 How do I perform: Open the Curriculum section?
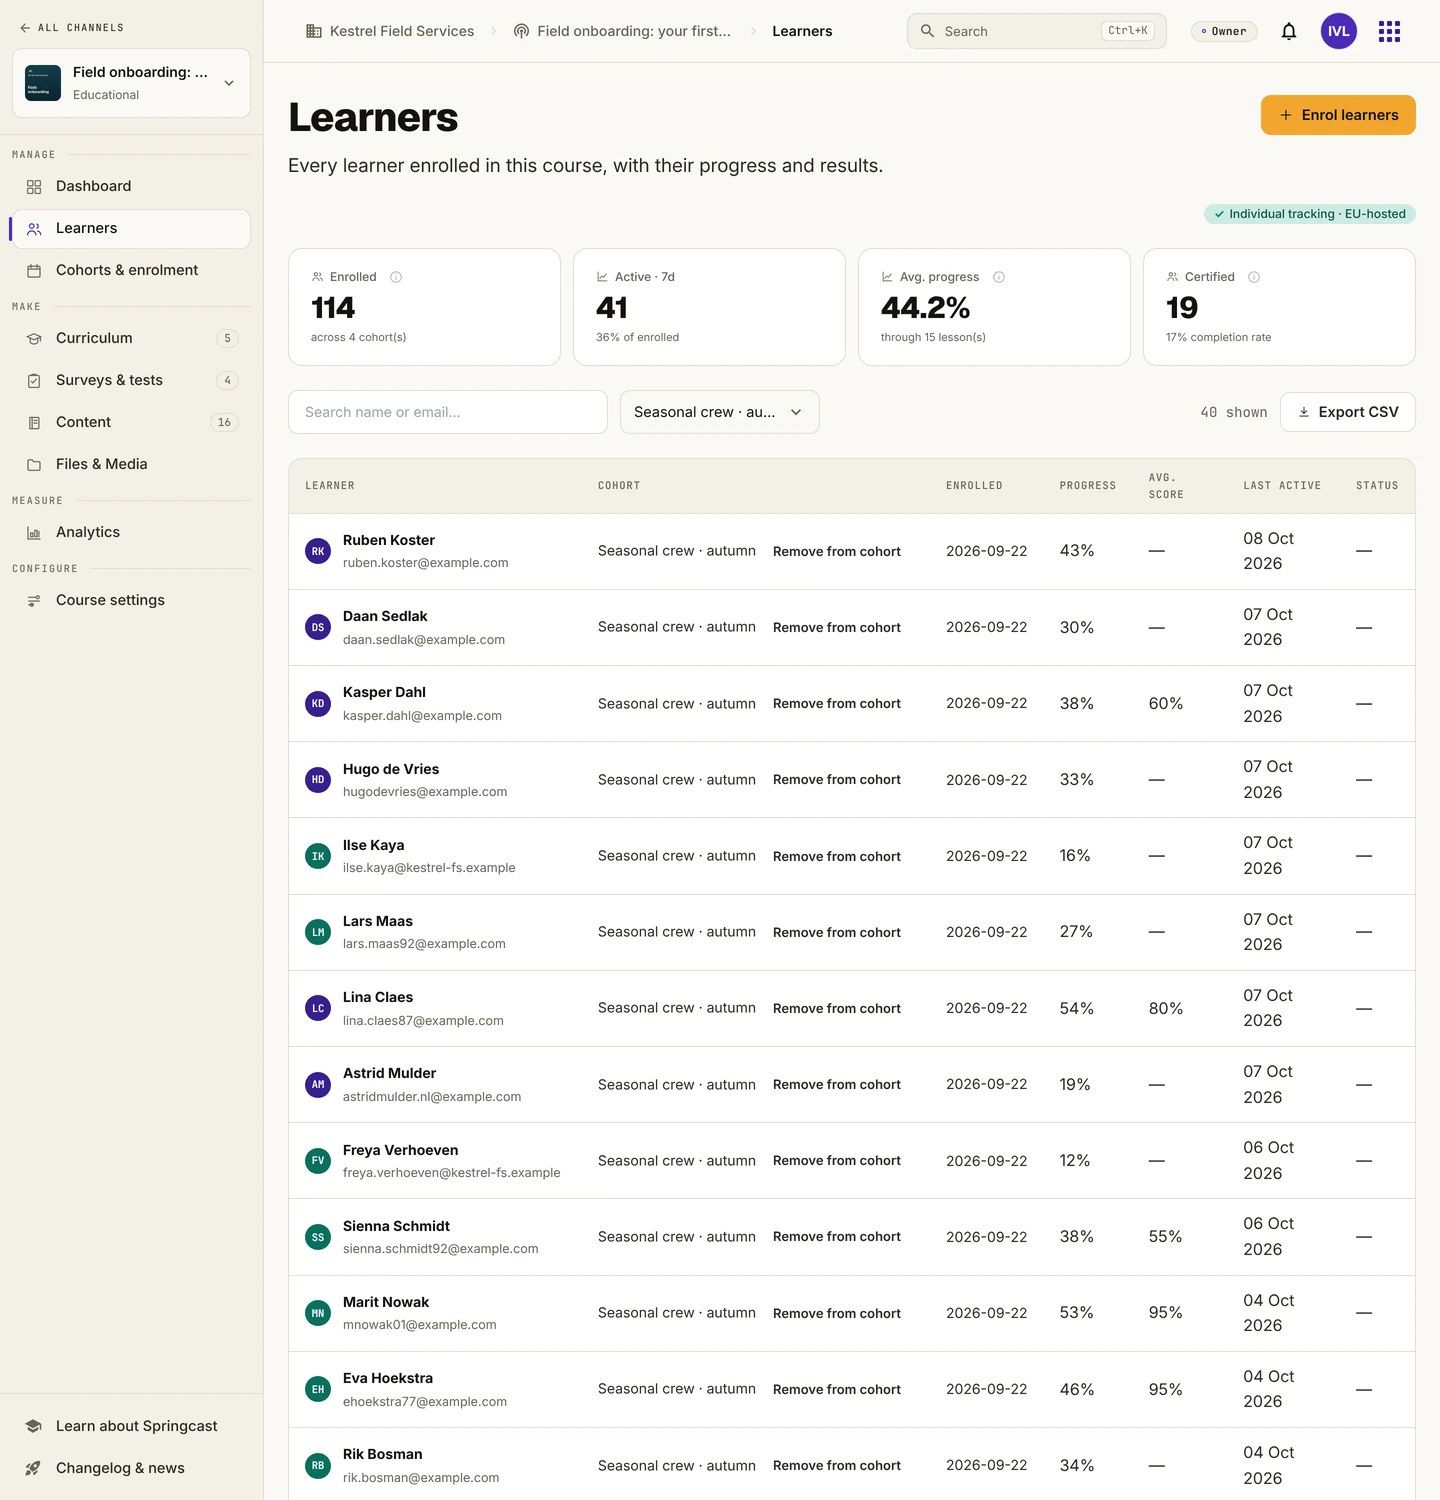(131, 338)
